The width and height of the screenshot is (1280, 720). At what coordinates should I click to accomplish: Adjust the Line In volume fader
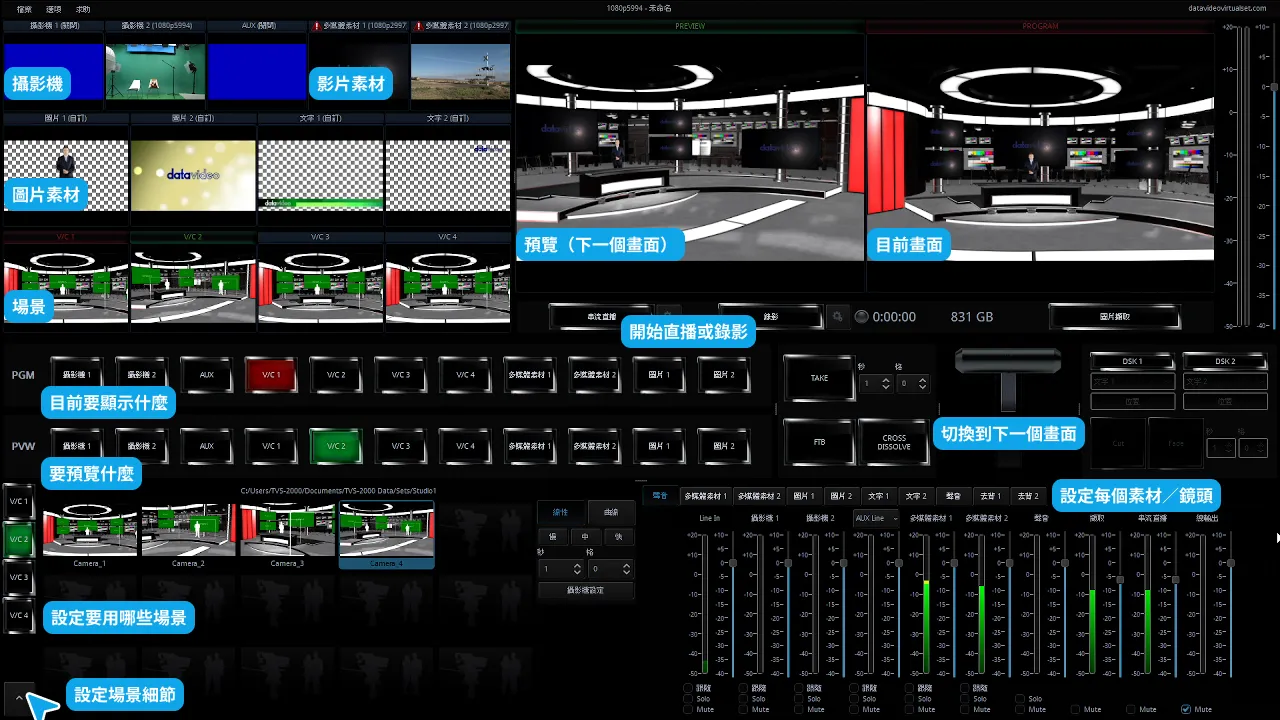732,564
